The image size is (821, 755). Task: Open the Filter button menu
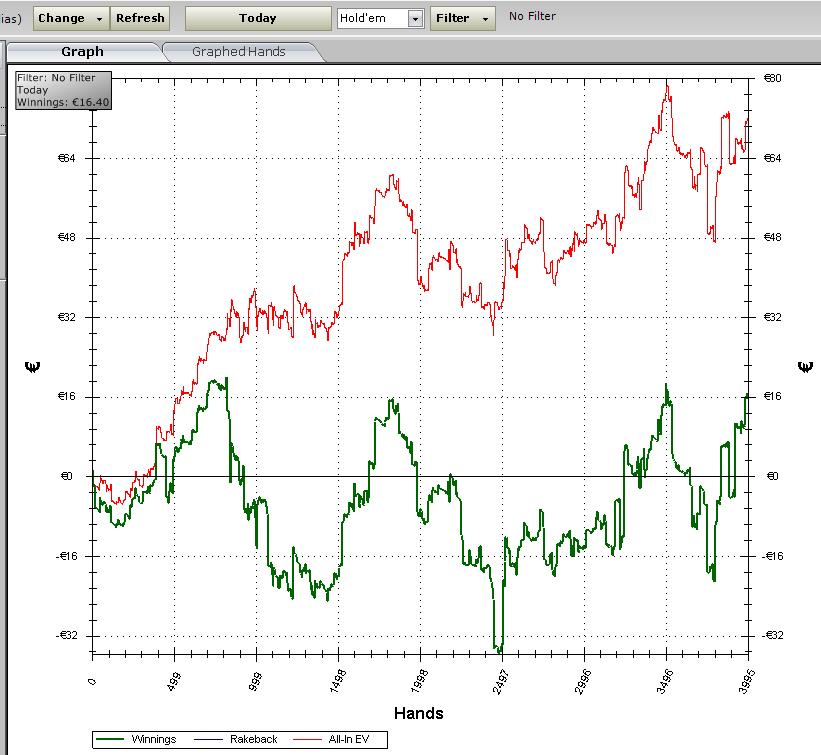[x=462, y=18]
